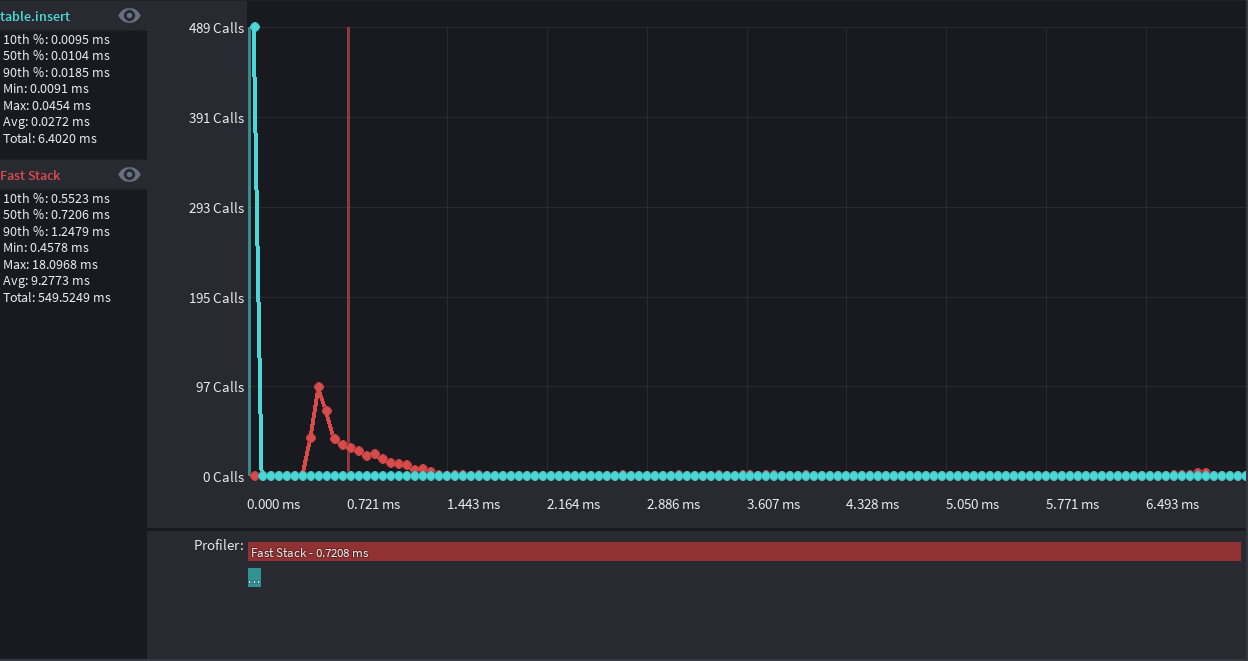1248x661 pixels.
Task: Select the Fast Stack label heading
Action: click(30, 175)
